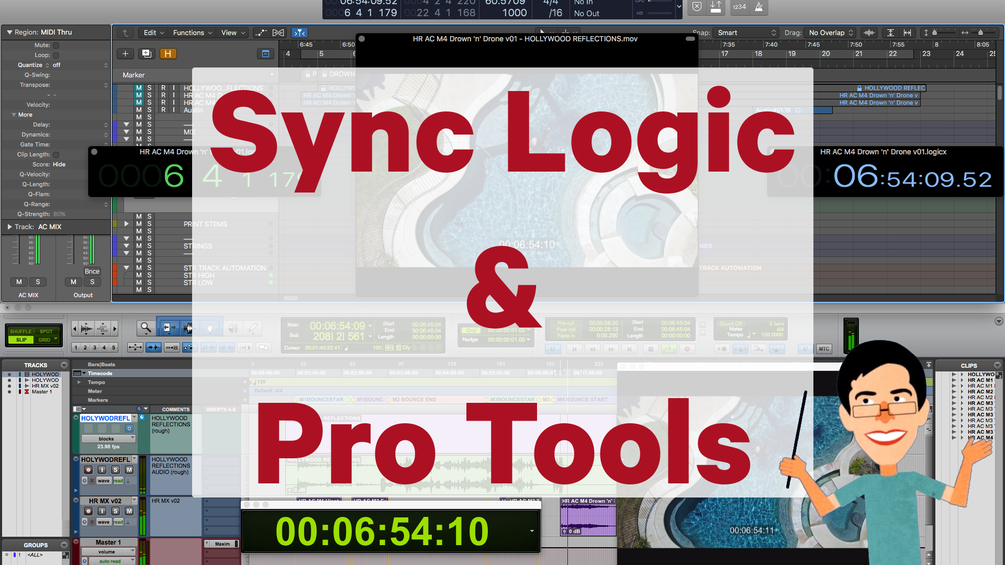Solo the HR MX v02 track
The height and width of the screenshot is (565, 1005).
(x=115, y=511)
